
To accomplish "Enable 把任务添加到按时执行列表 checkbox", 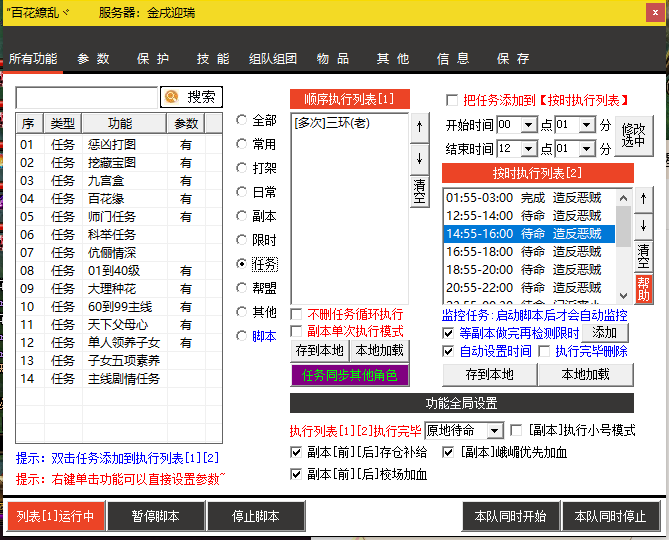I will click(452, 100).
